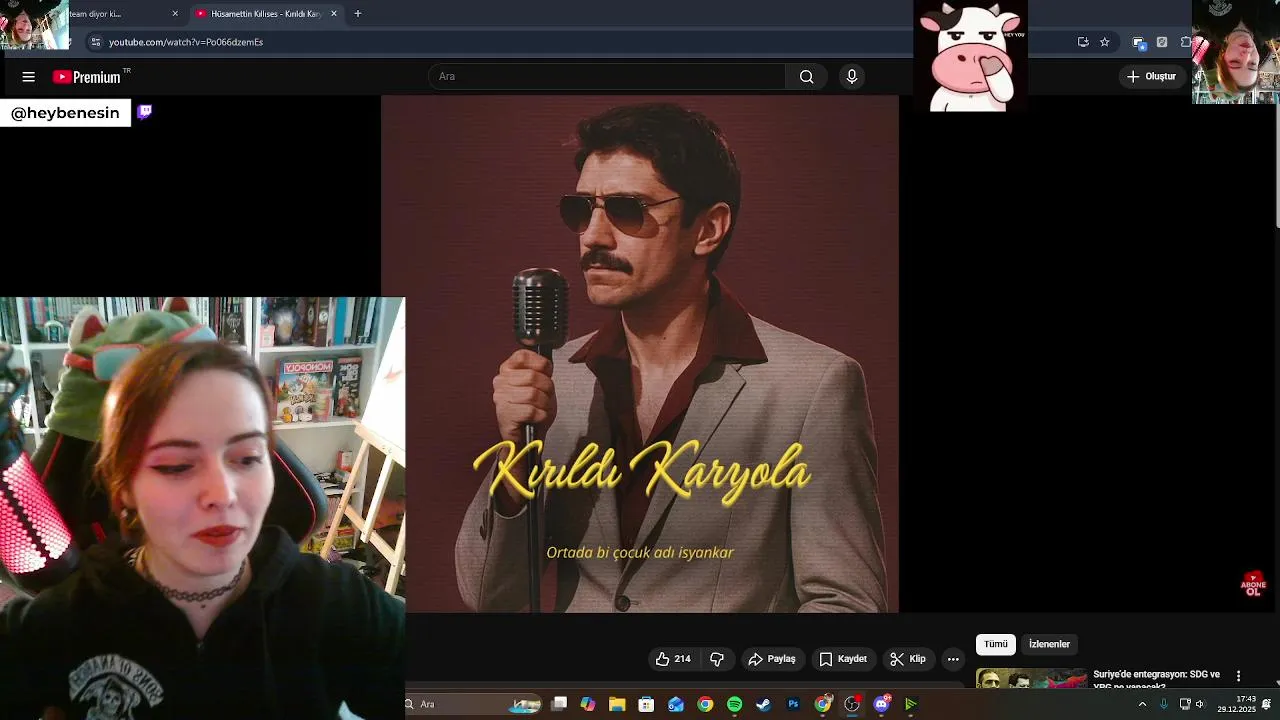Open Discord from the taskbar

882,704
